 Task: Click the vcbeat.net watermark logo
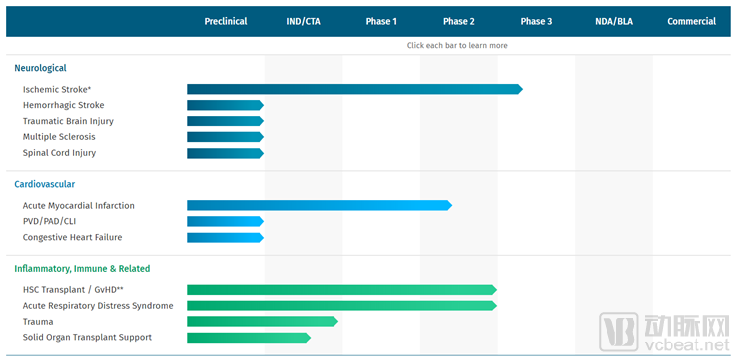click(x=664, y=331)
